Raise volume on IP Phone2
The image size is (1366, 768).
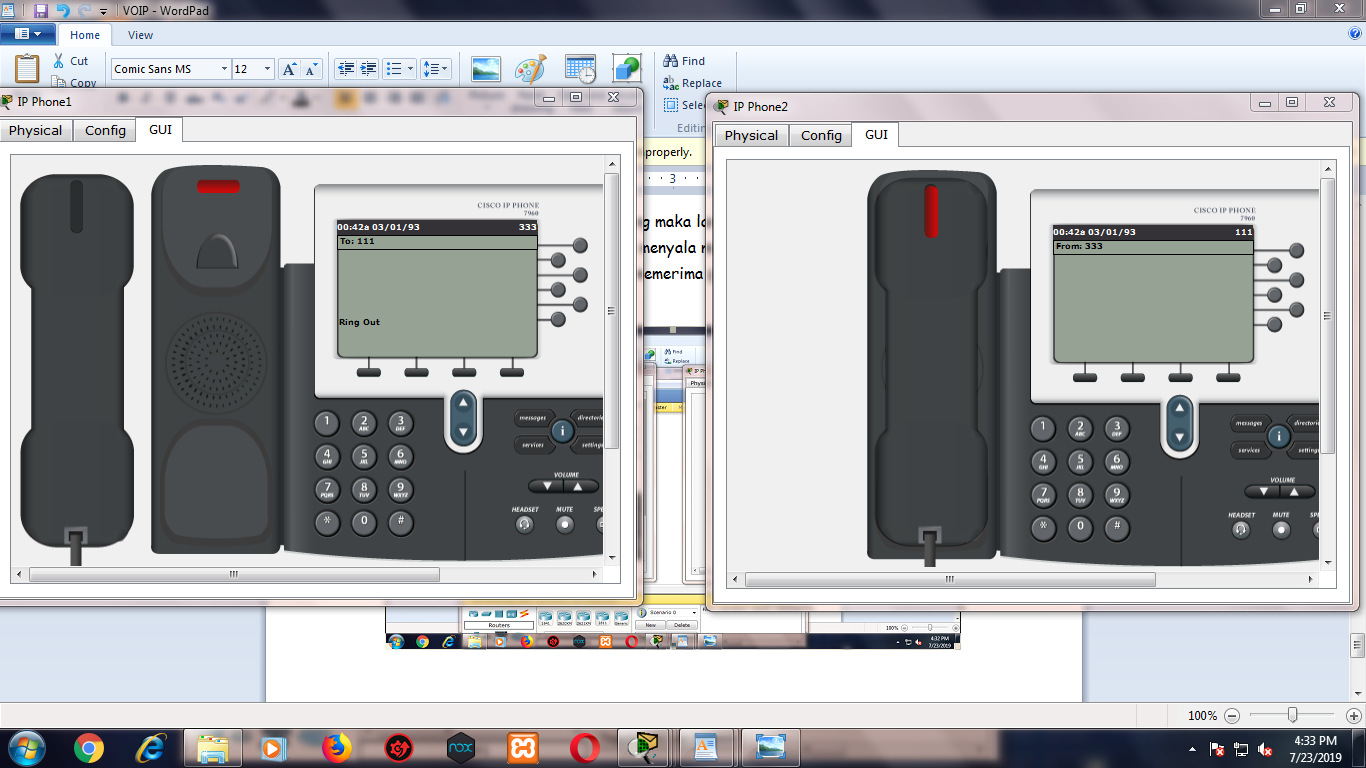click(1295, 492)
